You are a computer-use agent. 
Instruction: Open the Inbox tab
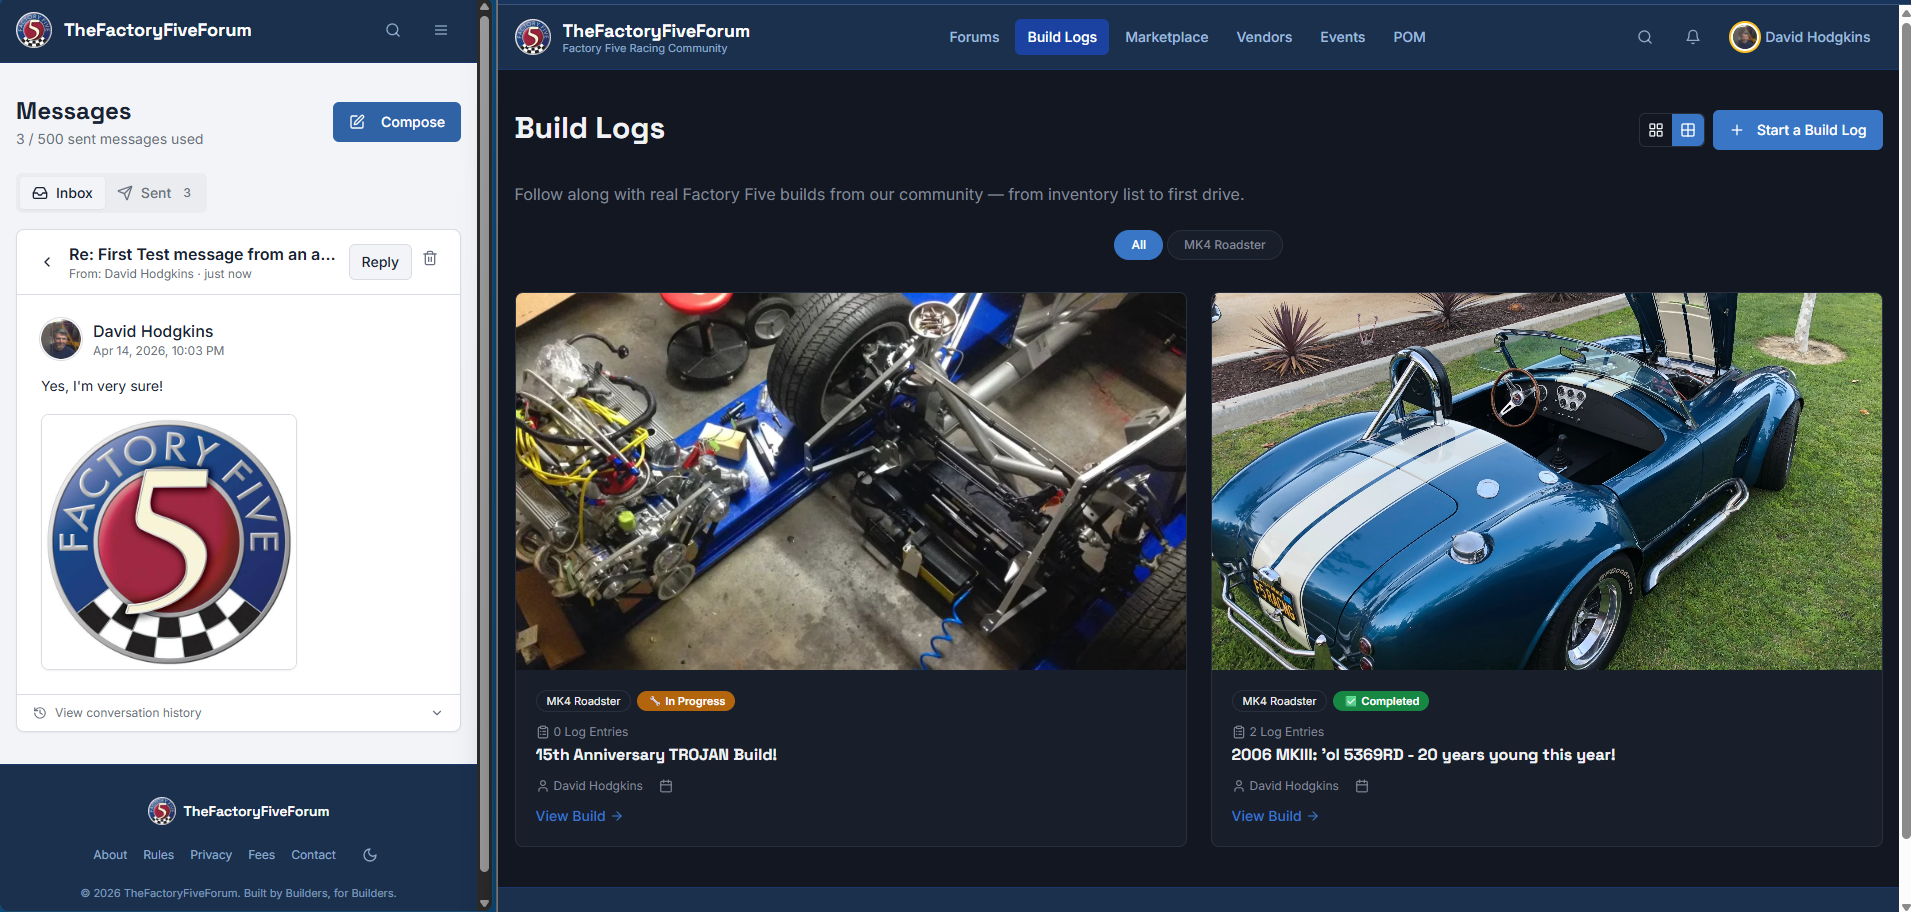point(62,193)
